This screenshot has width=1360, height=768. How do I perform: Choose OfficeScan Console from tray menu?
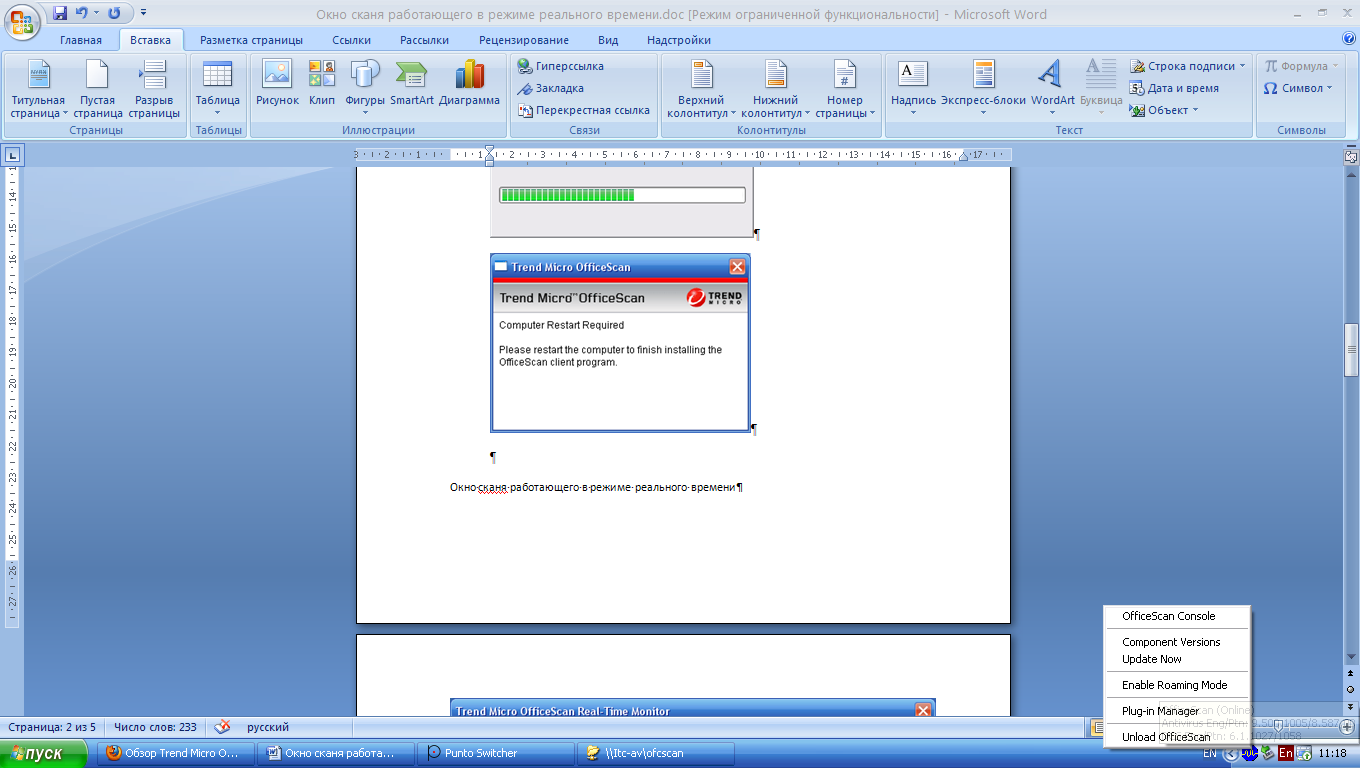click(x=1177, y=616)
